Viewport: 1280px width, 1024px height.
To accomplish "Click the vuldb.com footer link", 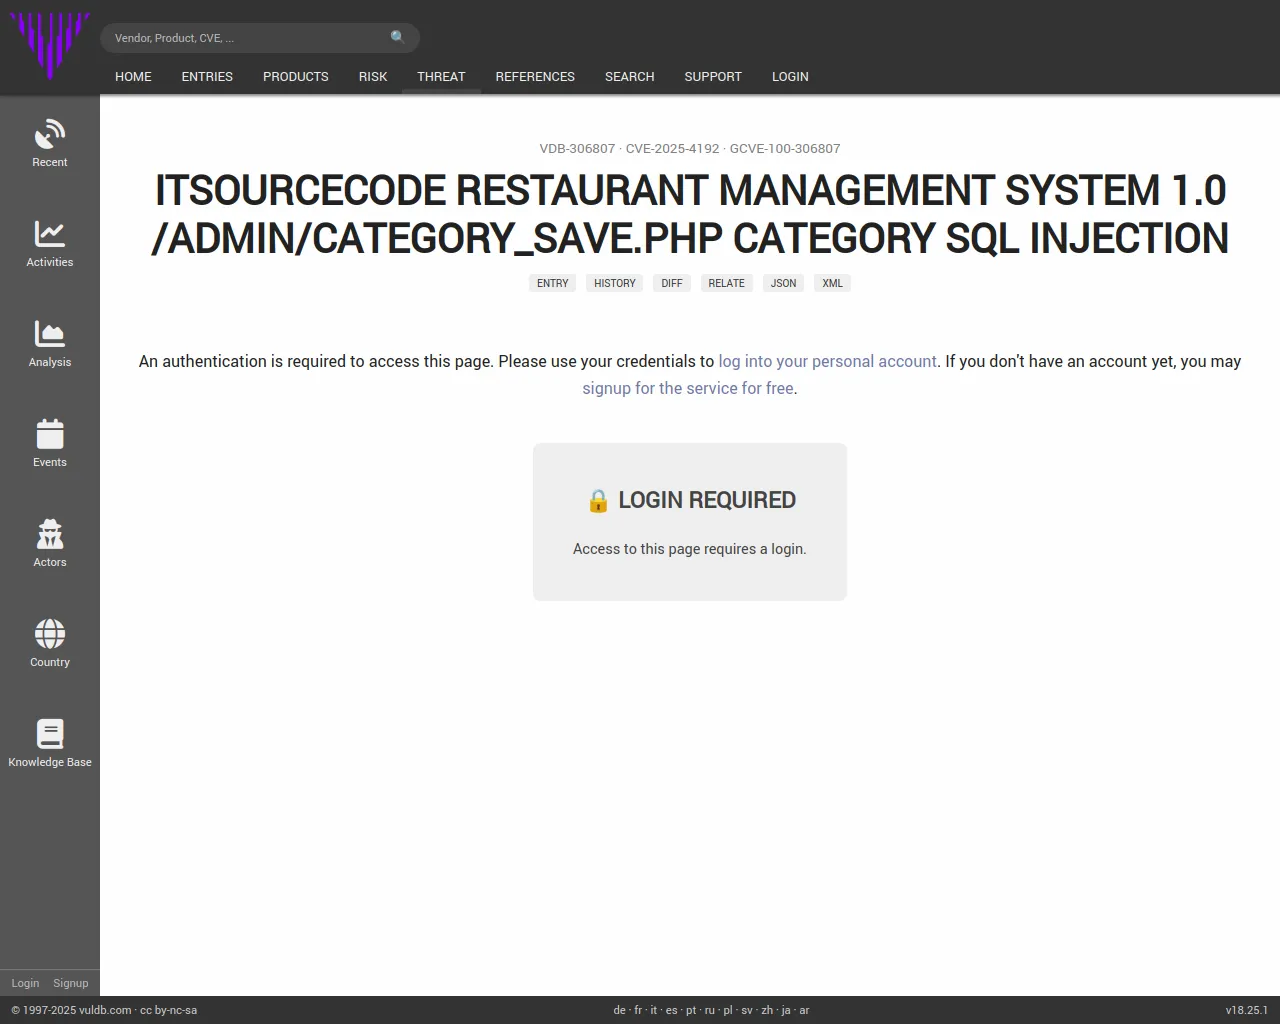I will coord(105,1010).
